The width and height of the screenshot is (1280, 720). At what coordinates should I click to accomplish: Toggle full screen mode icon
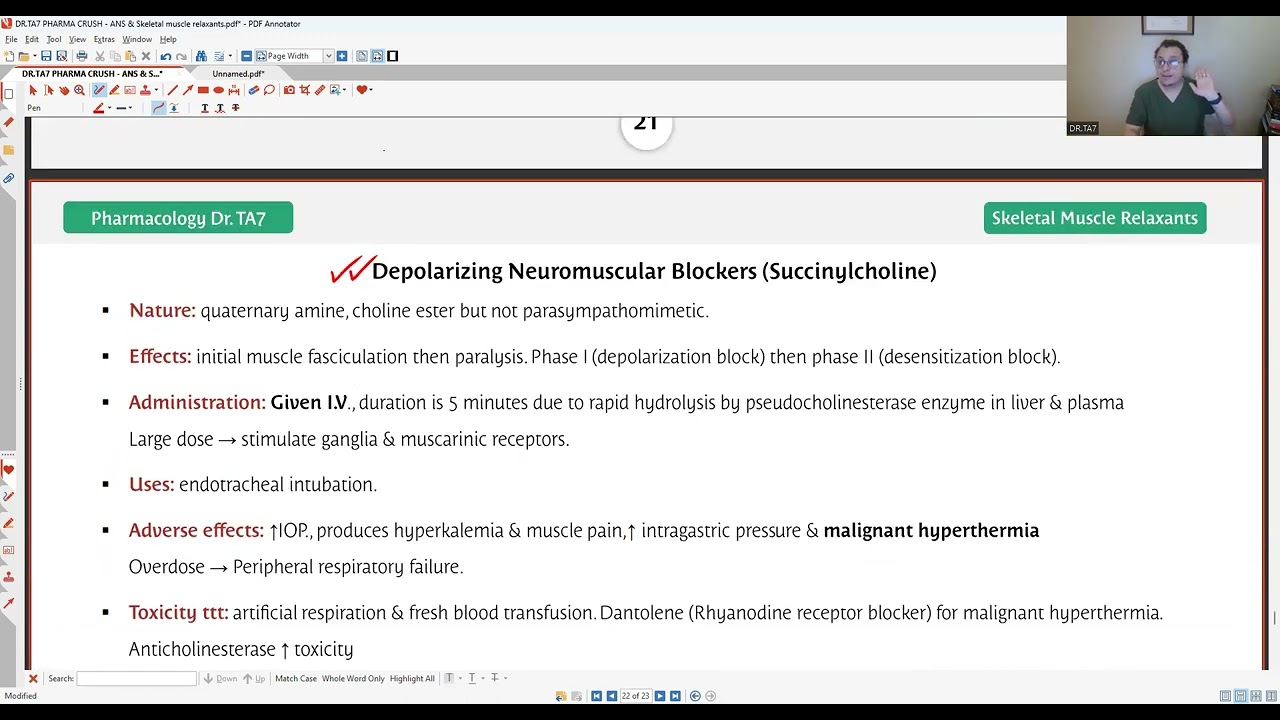(x=392, y=56)
